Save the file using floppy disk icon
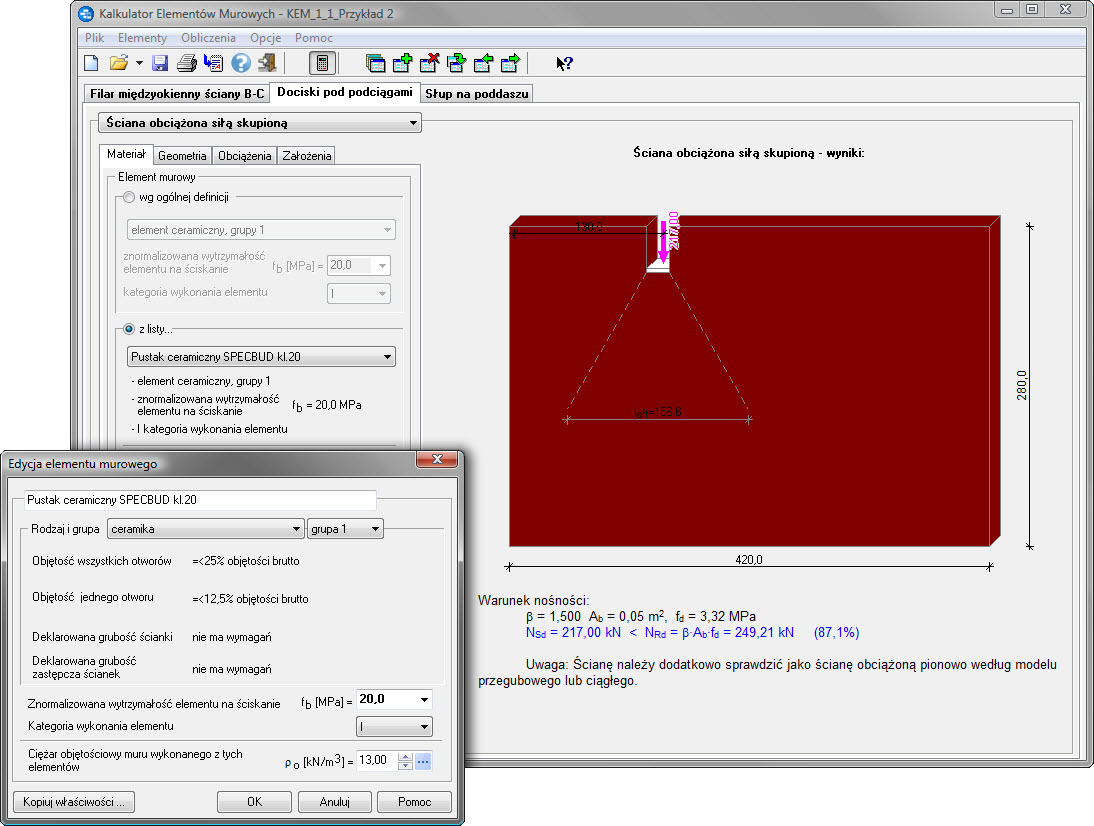The image size is (1094, 826). tap(160, 64)
